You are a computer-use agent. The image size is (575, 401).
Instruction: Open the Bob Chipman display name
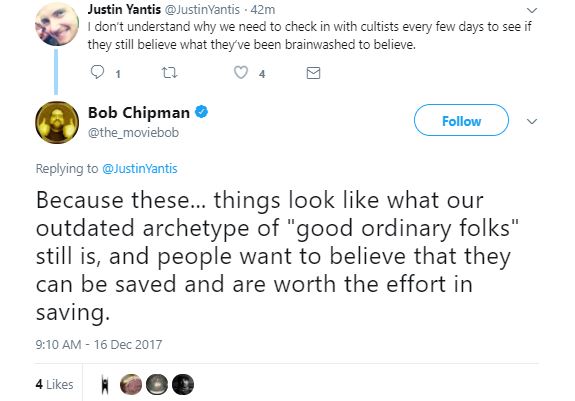click(x=139, y=113)
